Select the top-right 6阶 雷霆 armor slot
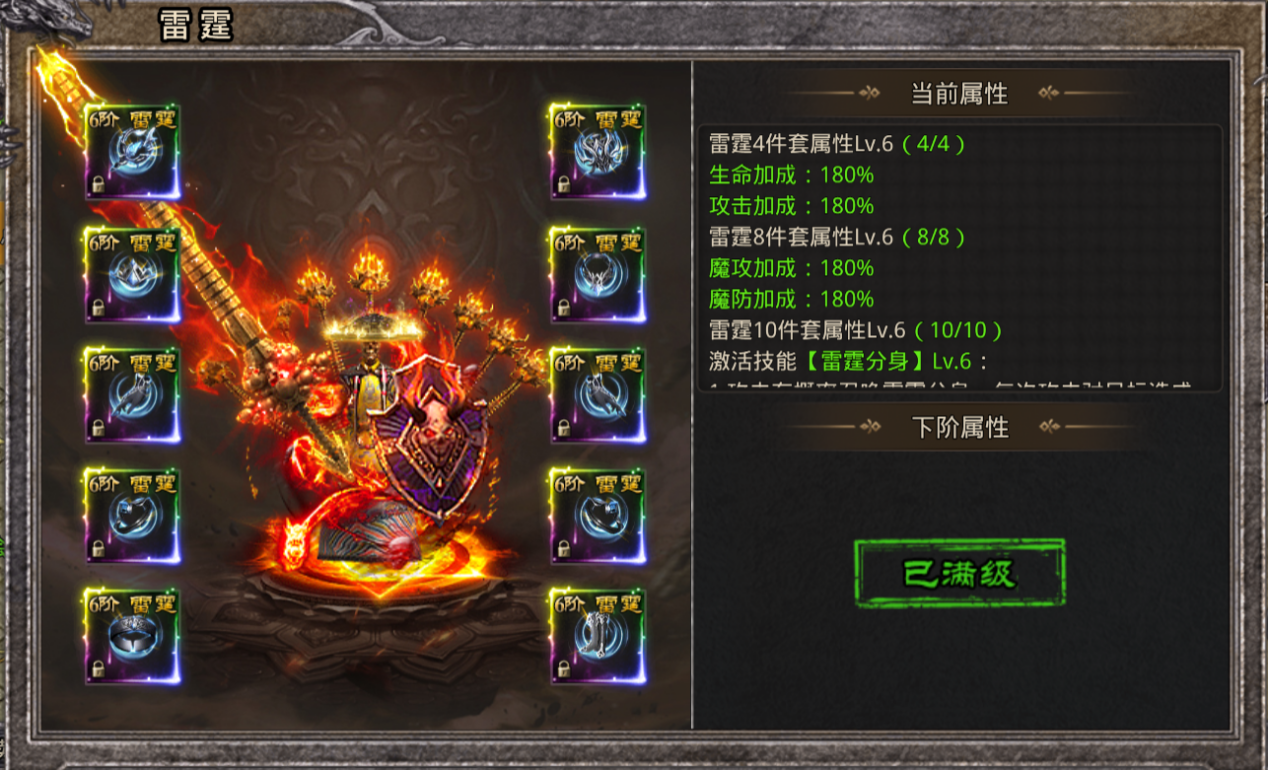 pyautogui.click(x=598, y=152)
